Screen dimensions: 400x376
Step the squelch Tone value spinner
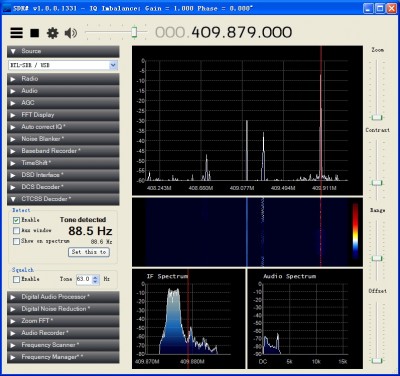pos(96,279)
